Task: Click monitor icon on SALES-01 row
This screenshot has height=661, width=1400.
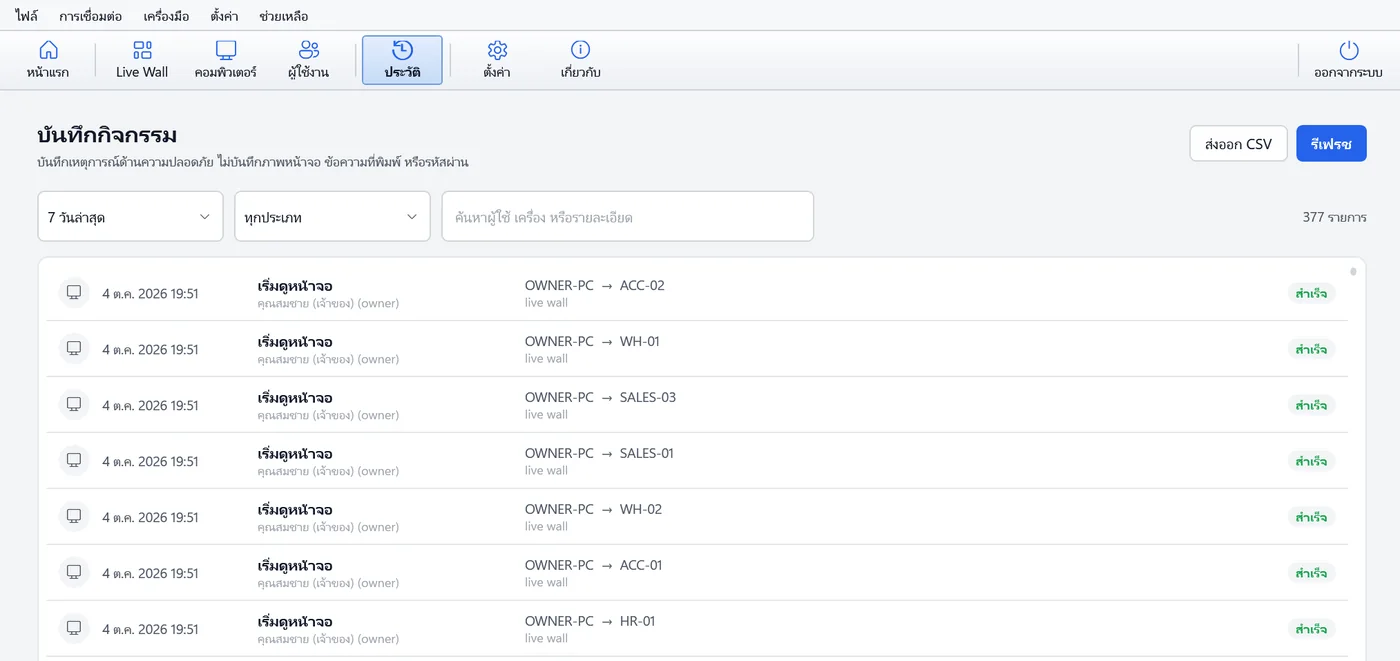Action: point(73,460)
